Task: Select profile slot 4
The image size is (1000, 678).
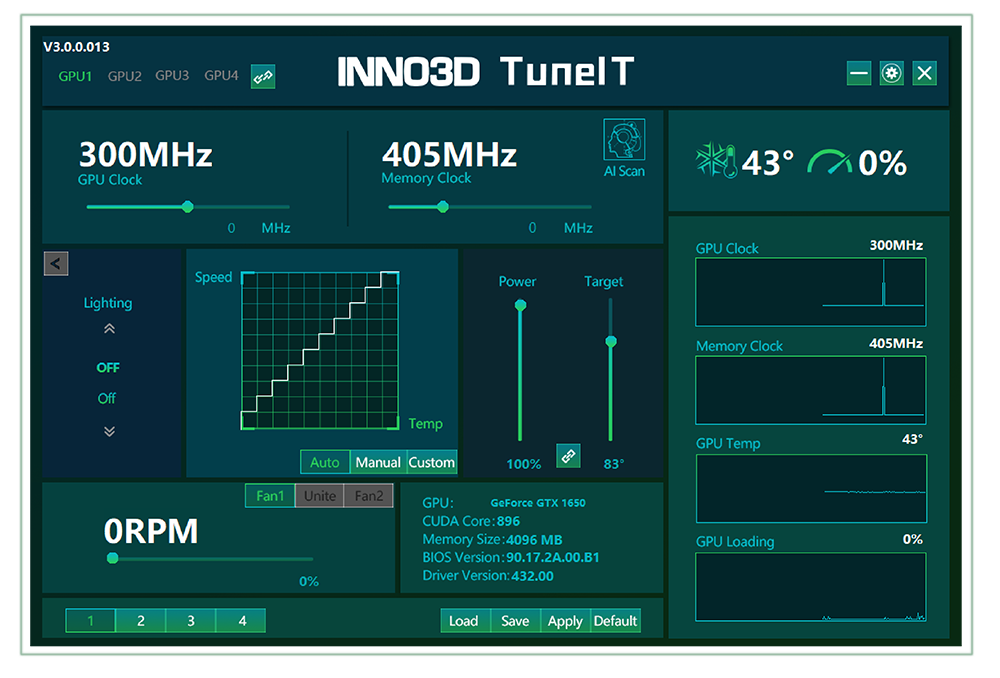Action: pos(242,621)
